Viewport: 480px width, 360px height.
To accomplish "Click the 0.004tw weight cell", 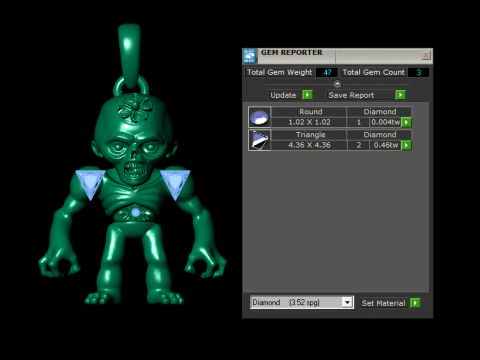I will point(386,122).
